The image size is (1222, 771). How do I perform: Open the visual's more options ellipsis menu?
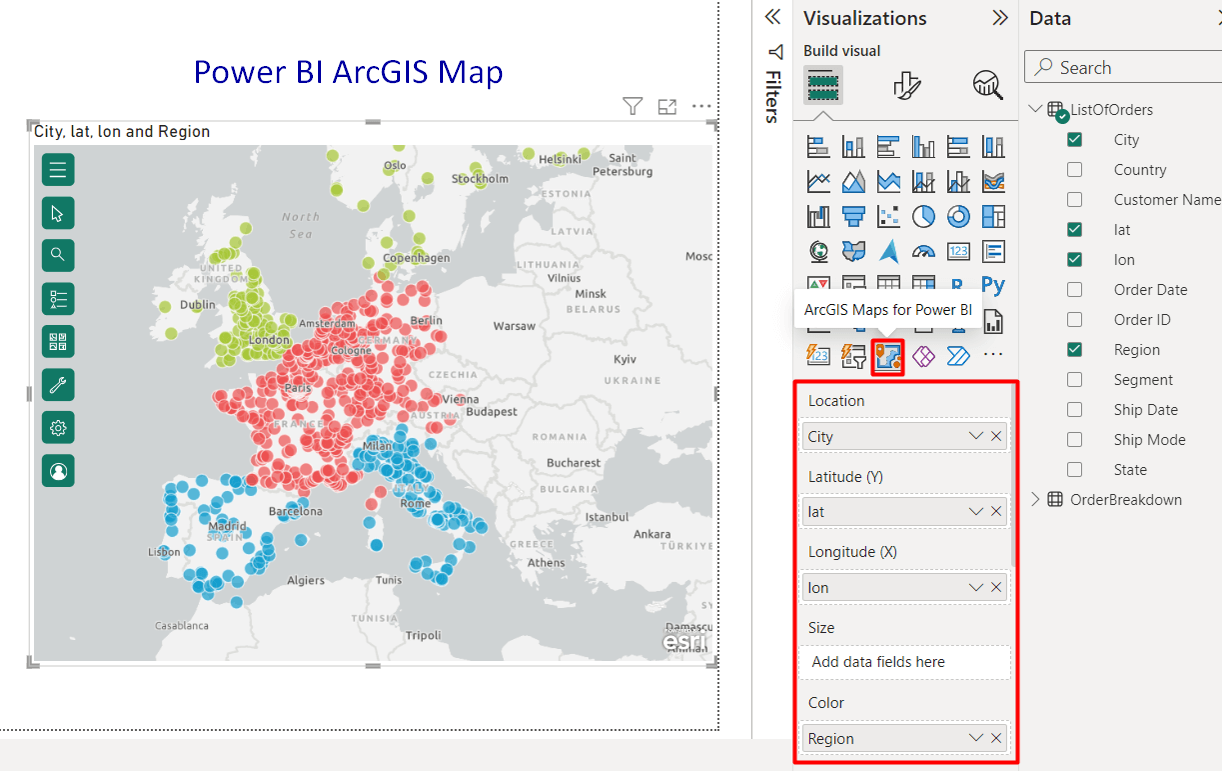[702, 106]
